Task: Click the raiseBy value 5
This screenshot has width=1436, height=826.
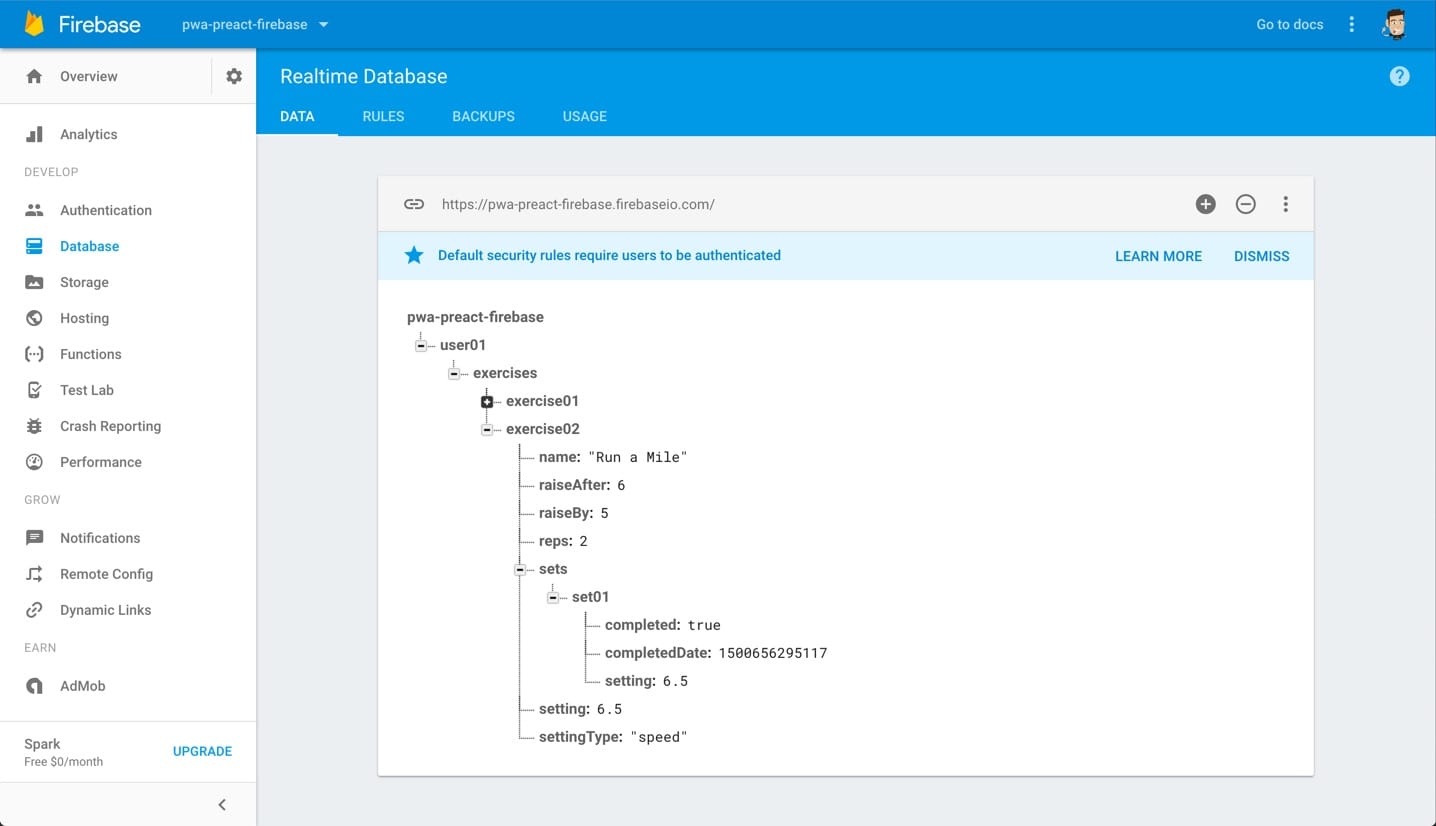Action: click(604, 513)
